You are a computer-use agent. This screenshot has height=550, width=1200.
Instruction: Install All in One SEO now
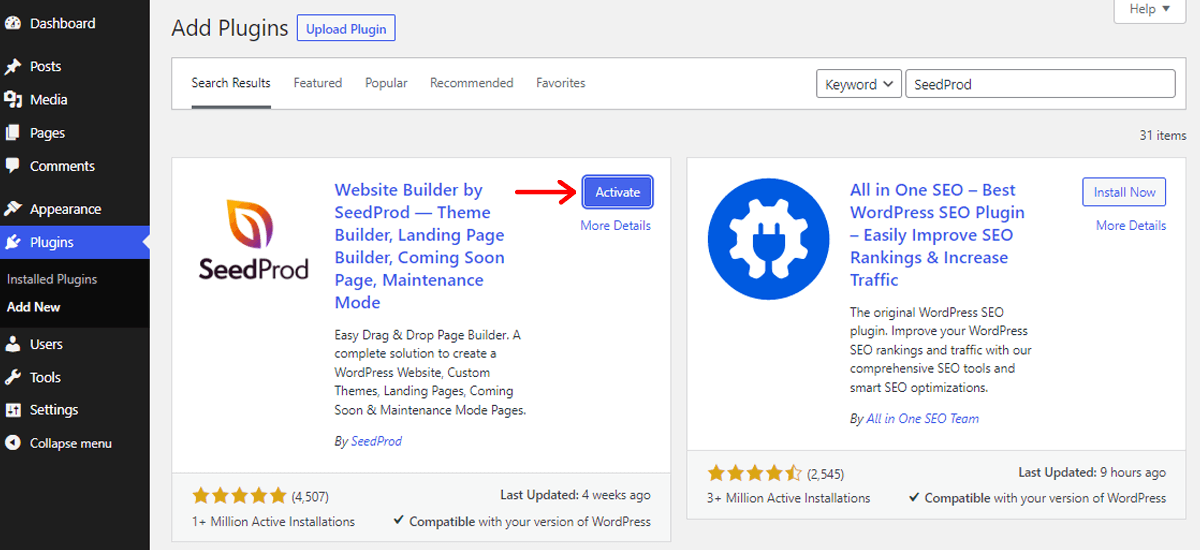pyautogui.click(x=1124, y=192)
